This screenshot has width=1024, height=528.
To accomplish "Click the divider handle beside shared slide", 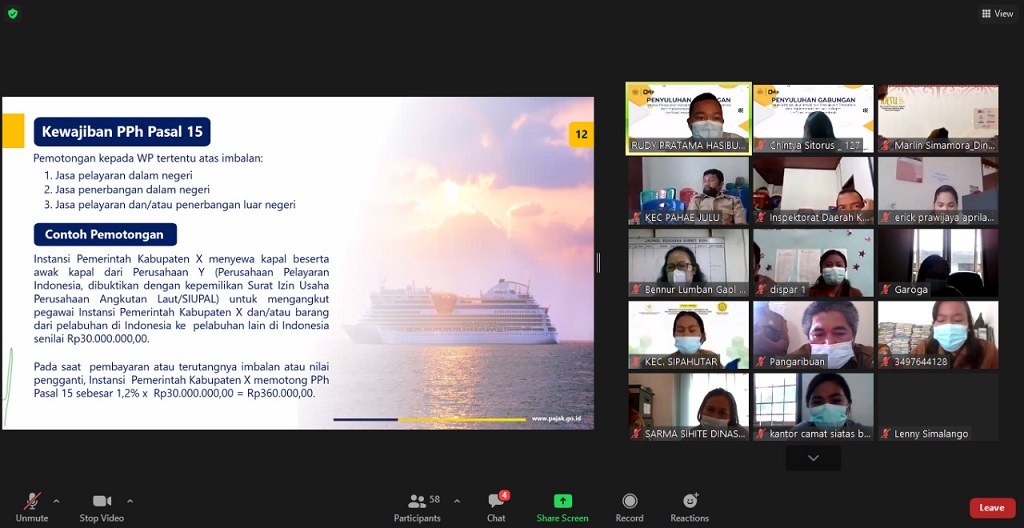I will [599, 262].
